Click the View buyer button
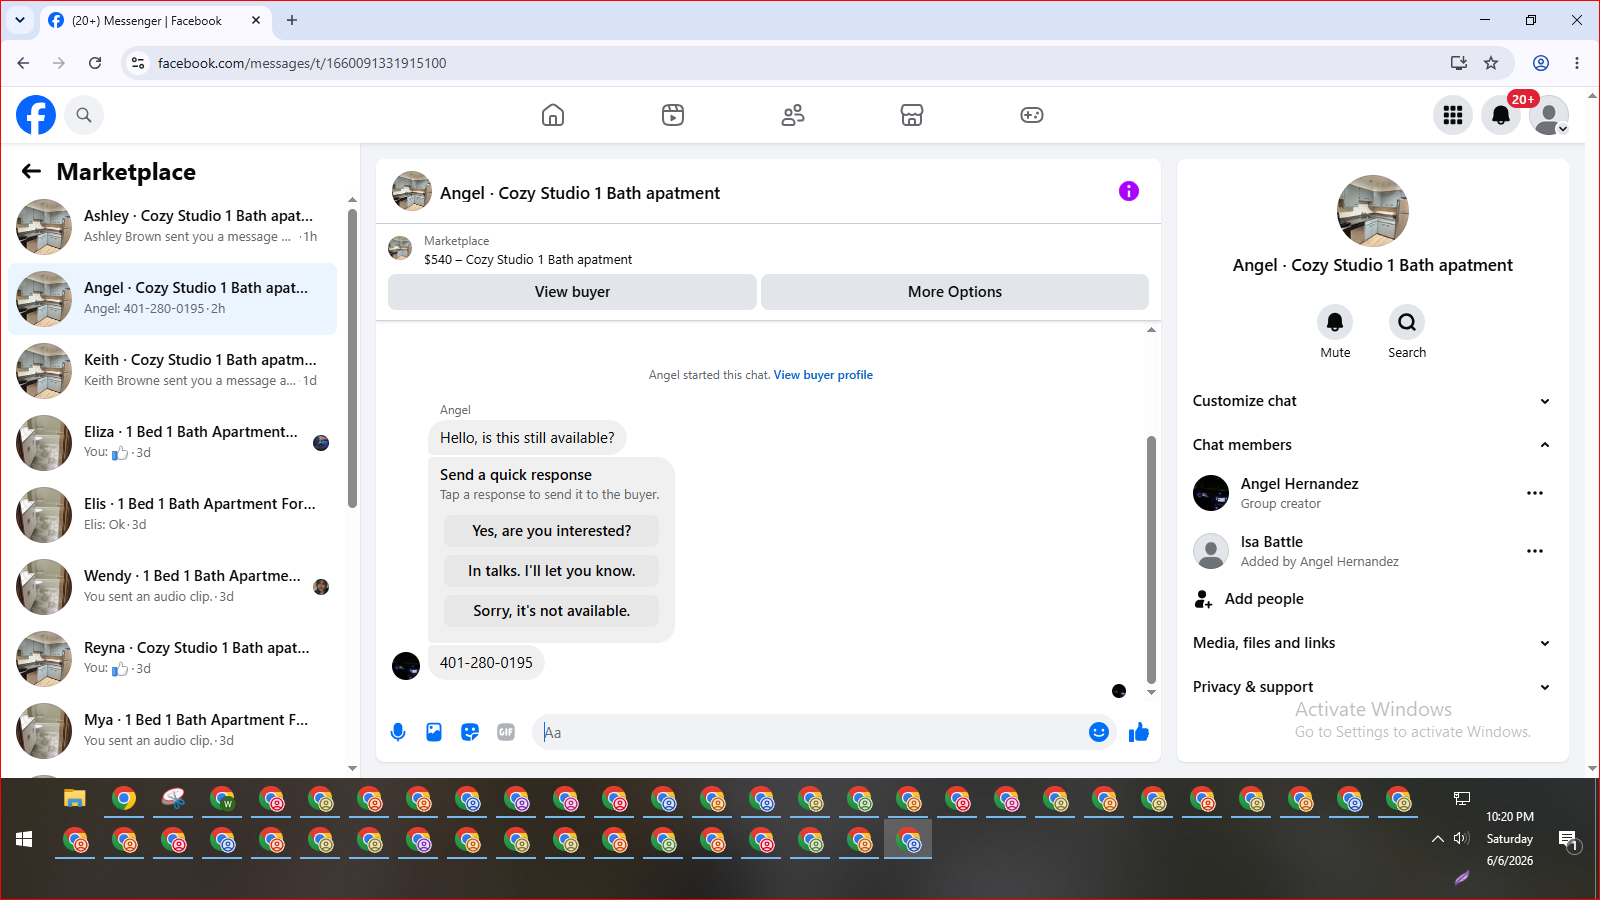Viewport: 1600px width, 900px height. [572, 292]
